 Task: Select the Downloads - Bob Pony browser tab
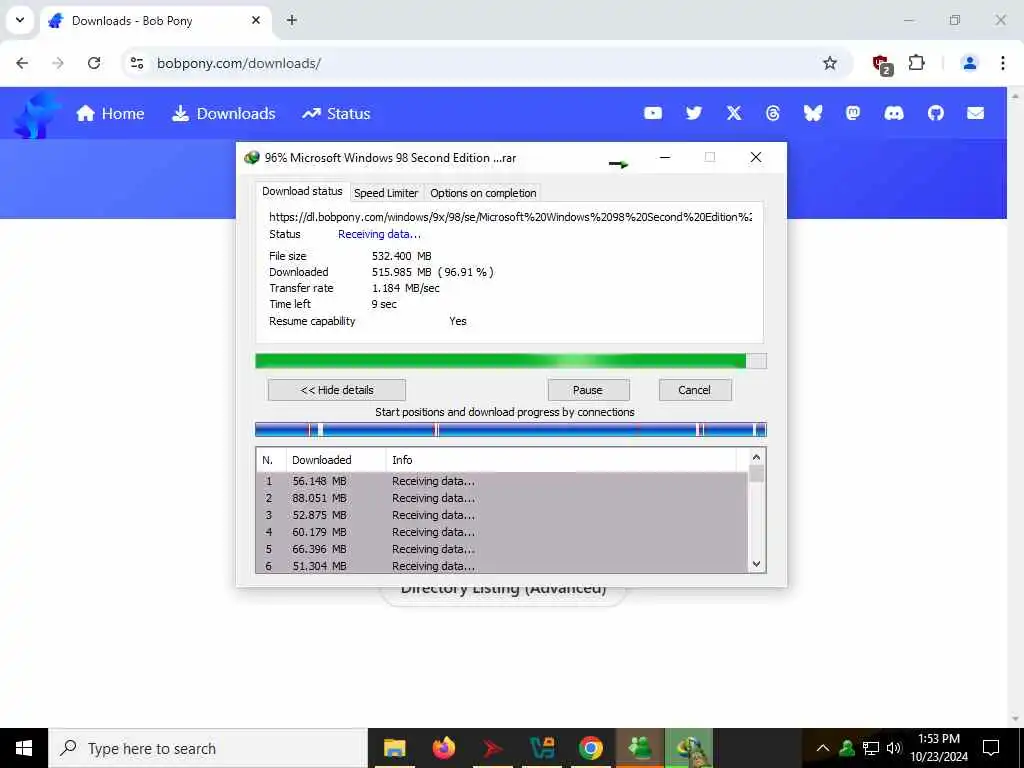pyautogui.click(x=155, y=22)
